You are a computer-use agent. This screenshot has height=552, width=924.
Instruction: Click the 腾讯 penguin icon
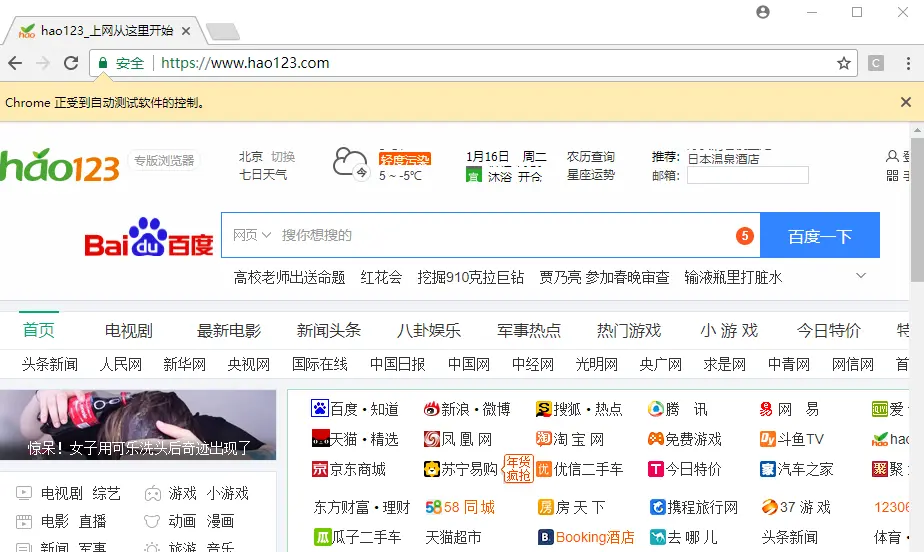pos(655,409)
